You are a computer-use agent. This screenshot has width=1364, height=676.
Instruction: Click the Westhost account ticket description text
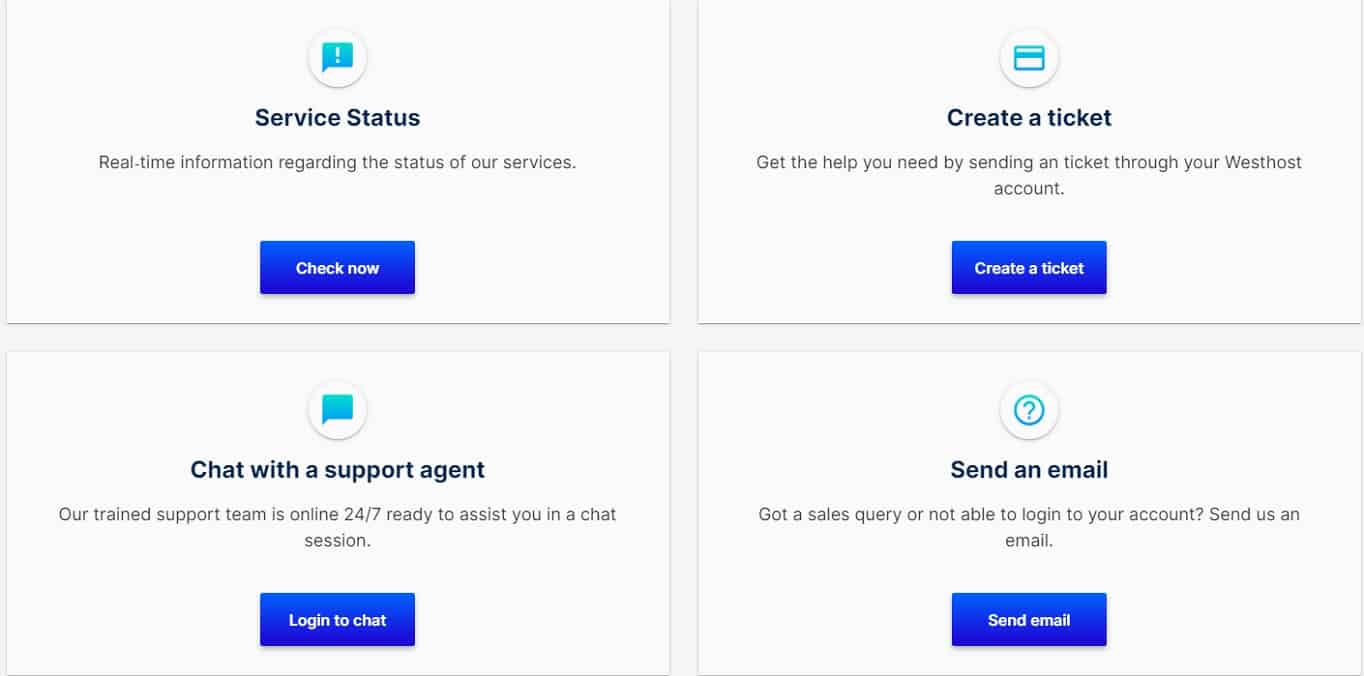coord(1029,175)
